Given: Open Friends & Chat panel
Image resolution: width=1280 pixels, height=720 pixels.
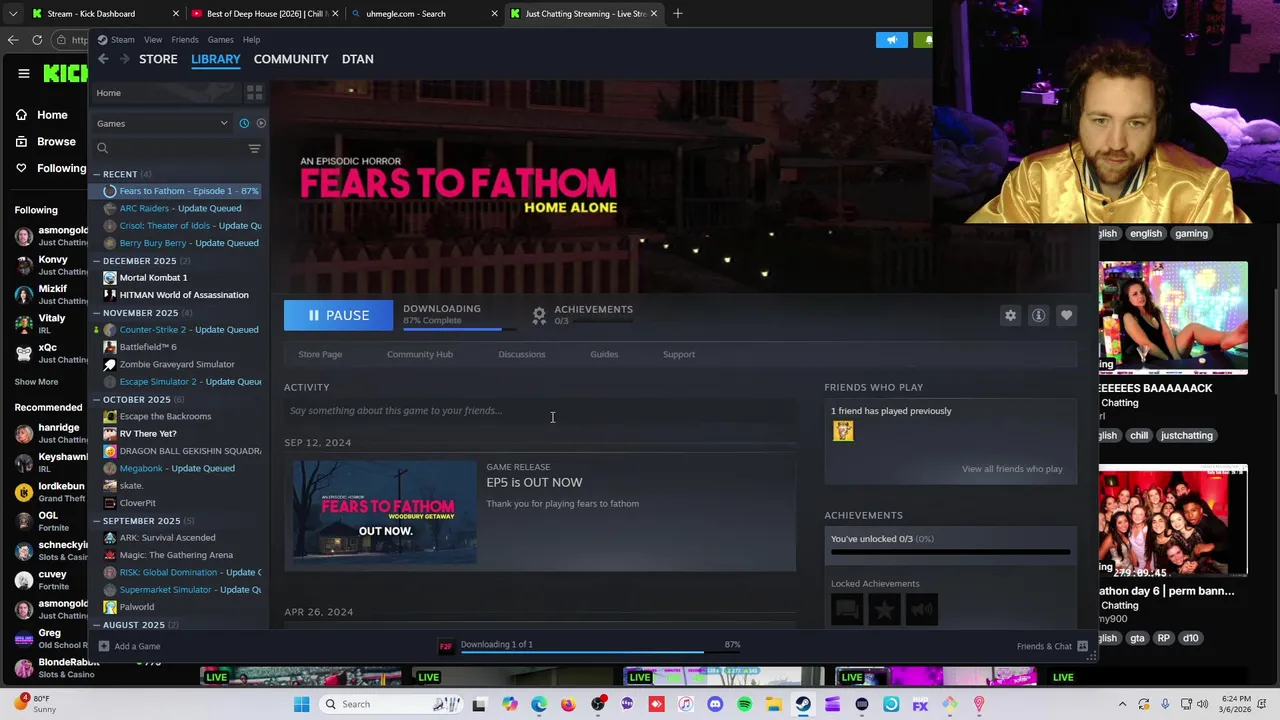Looking at the screenshot, I should coord(1052,646).
